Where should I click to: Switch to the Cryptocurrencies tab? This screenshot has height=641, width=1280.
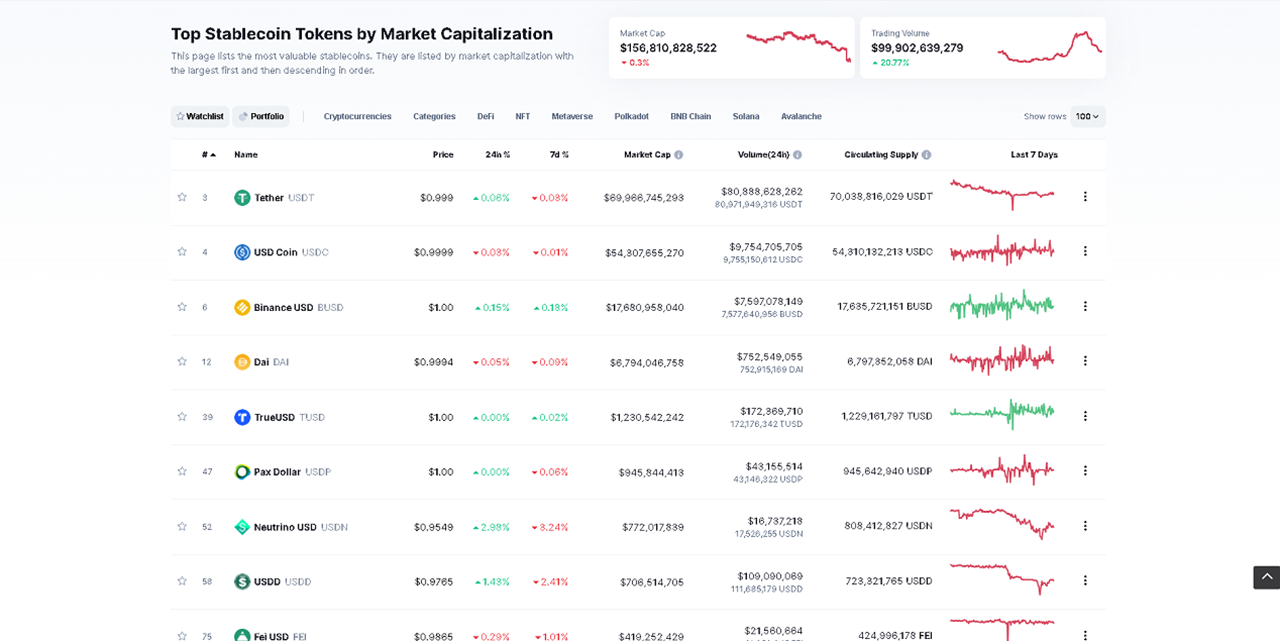coord(357,117)
